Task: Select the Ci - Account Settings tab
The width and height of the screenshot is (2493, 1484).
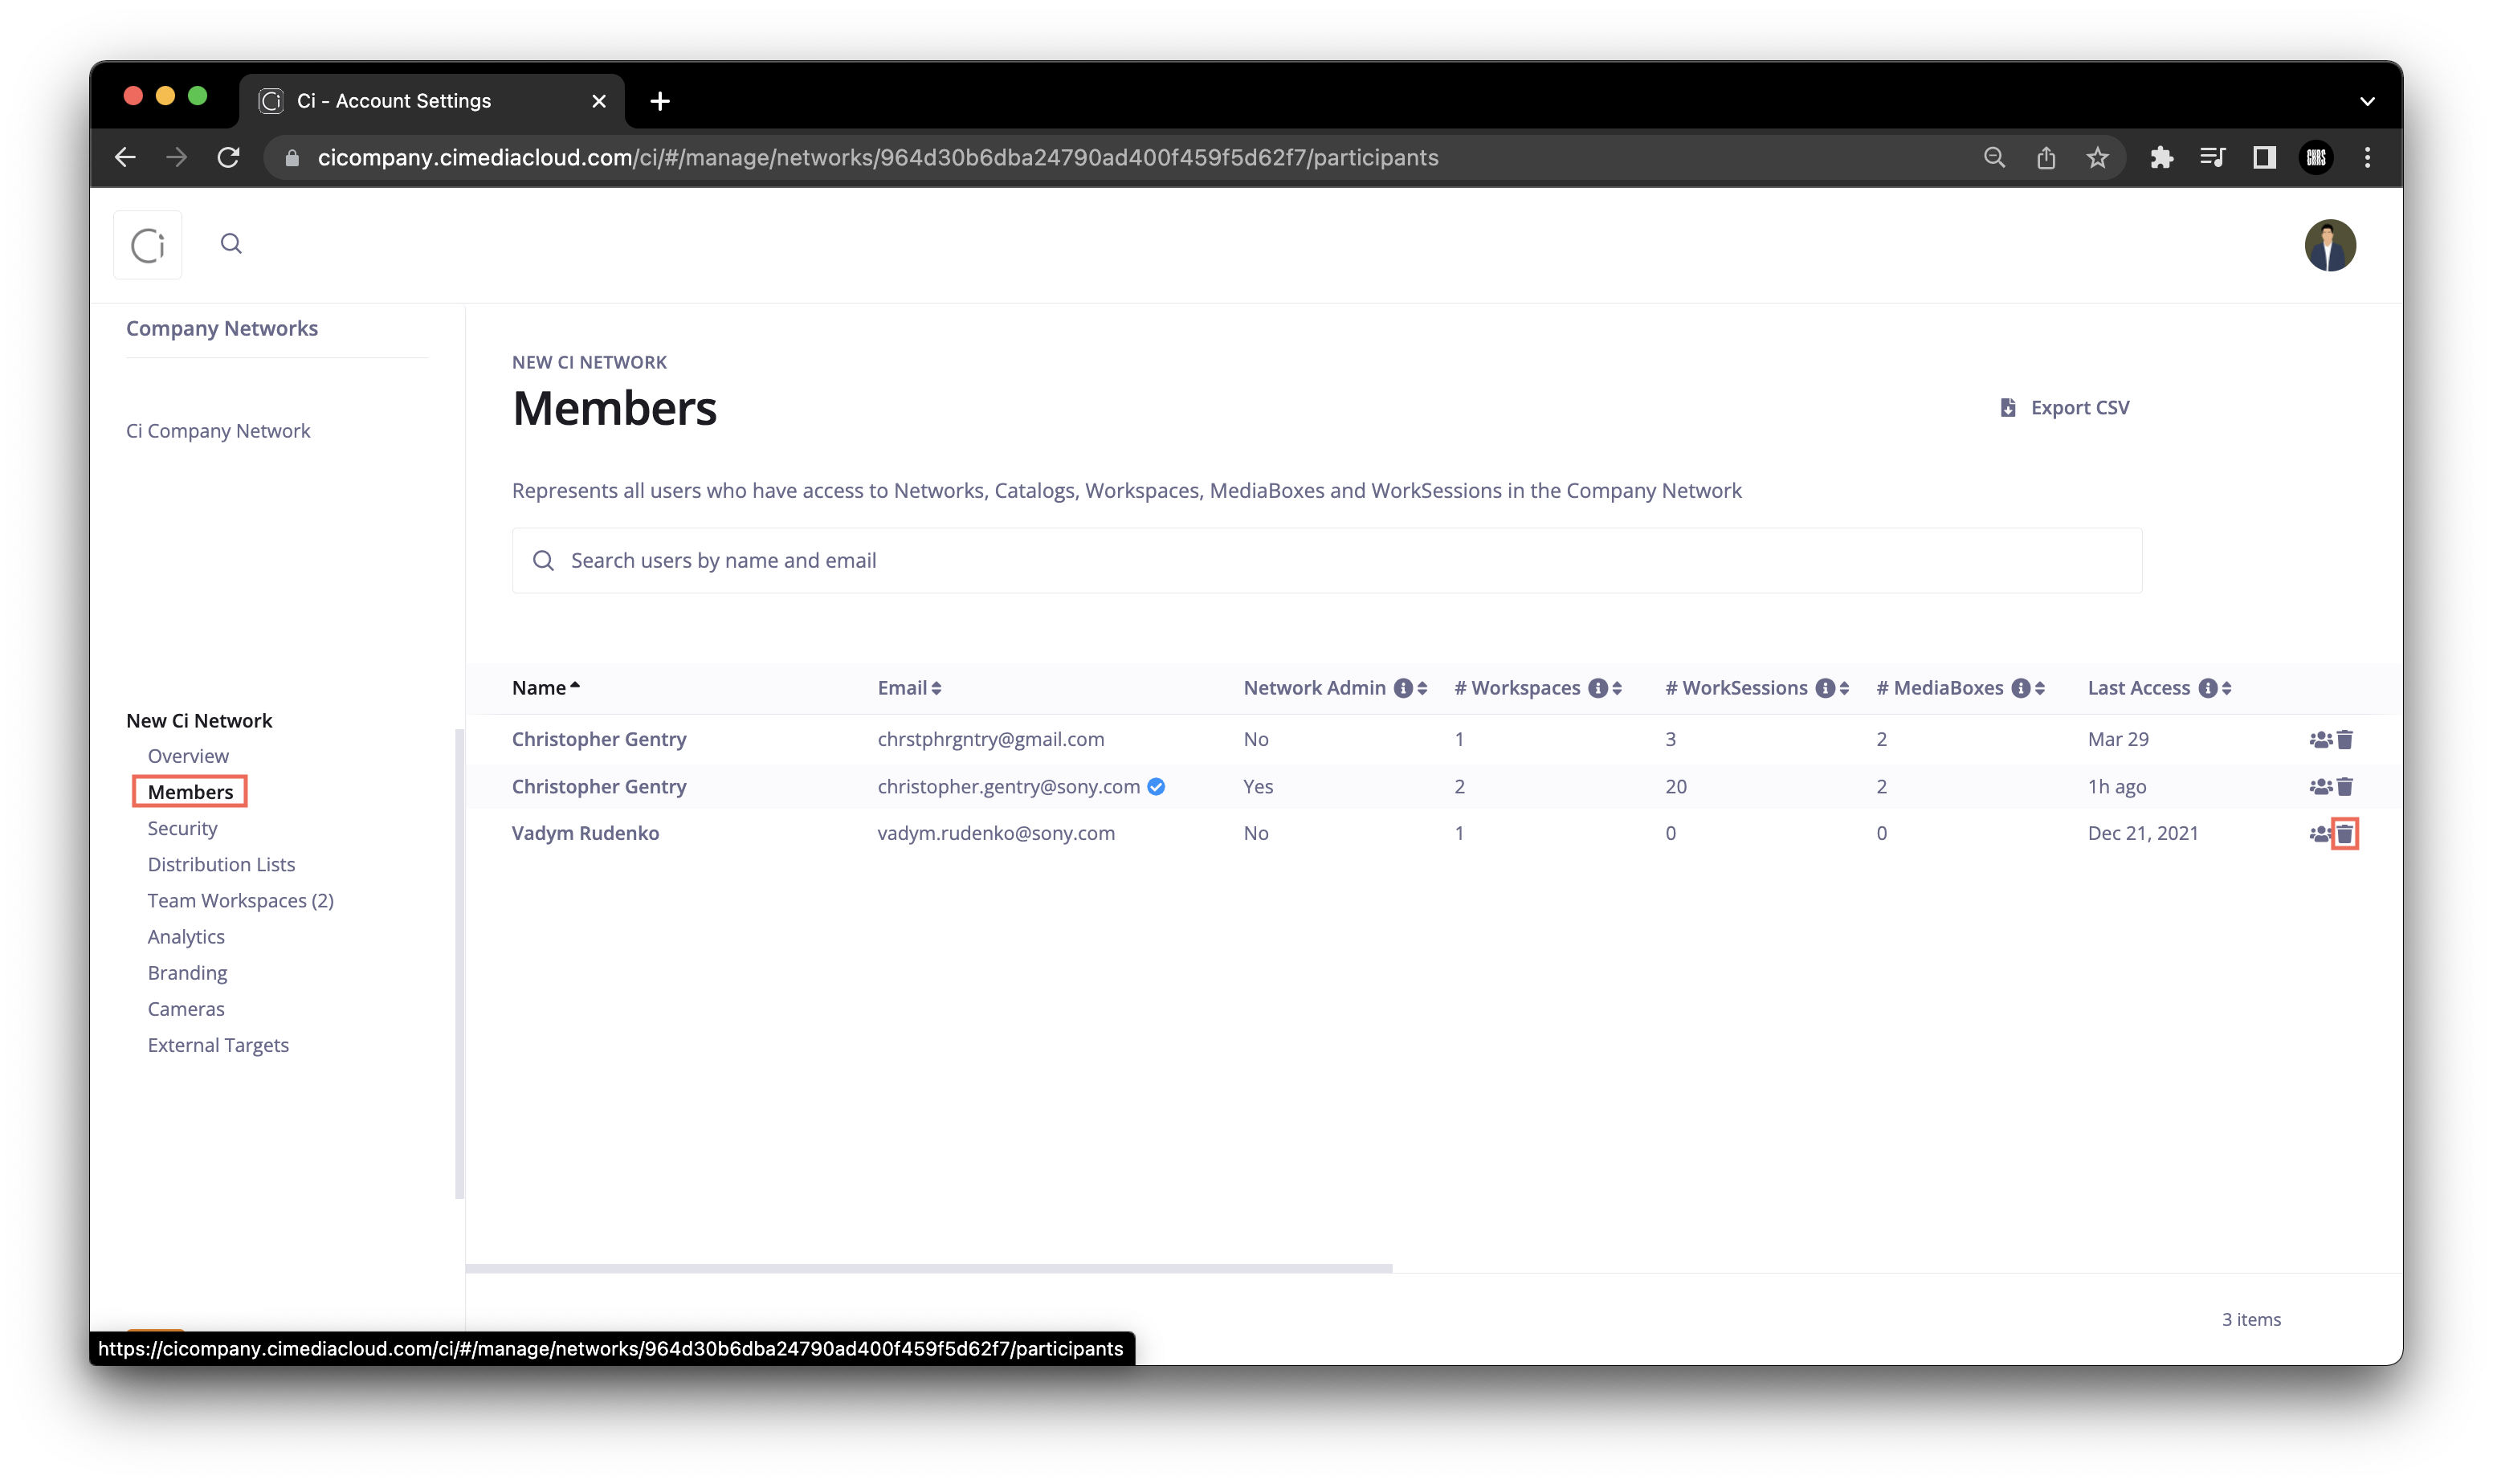Action: click(x=431, y=101)
